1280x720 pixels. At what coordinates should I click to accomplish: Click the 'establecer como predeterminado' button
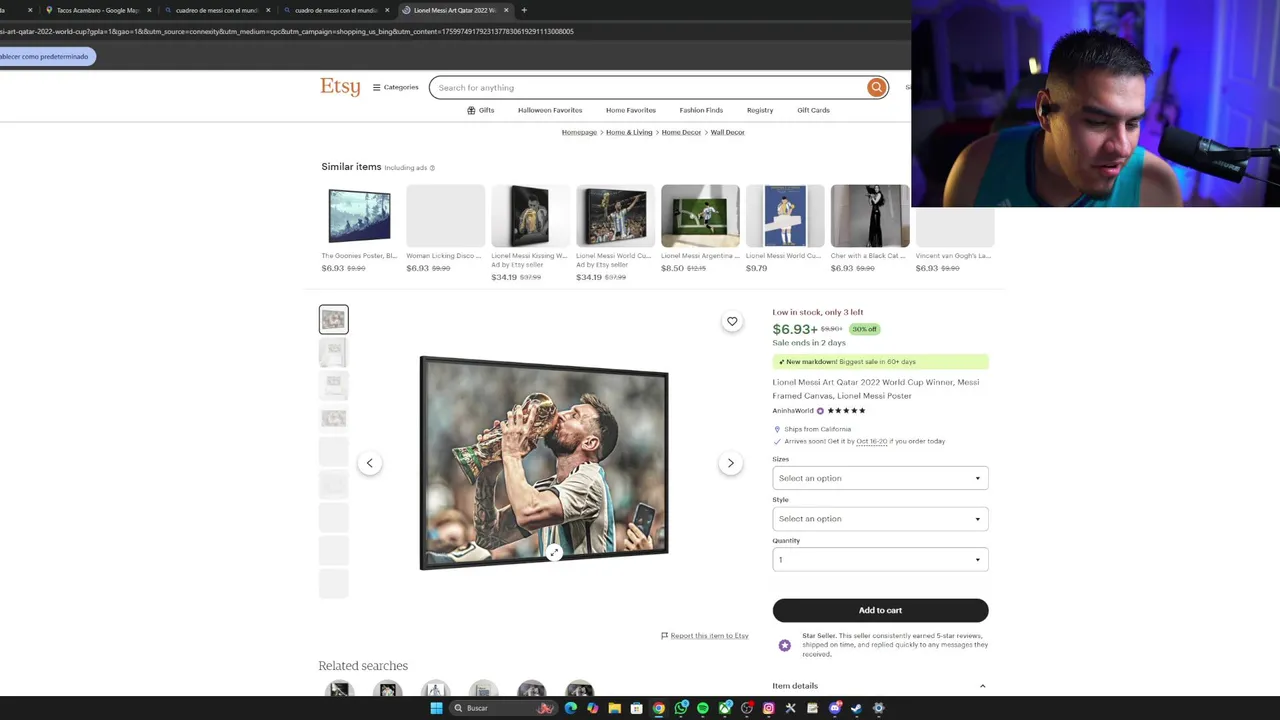click(46, 56)
